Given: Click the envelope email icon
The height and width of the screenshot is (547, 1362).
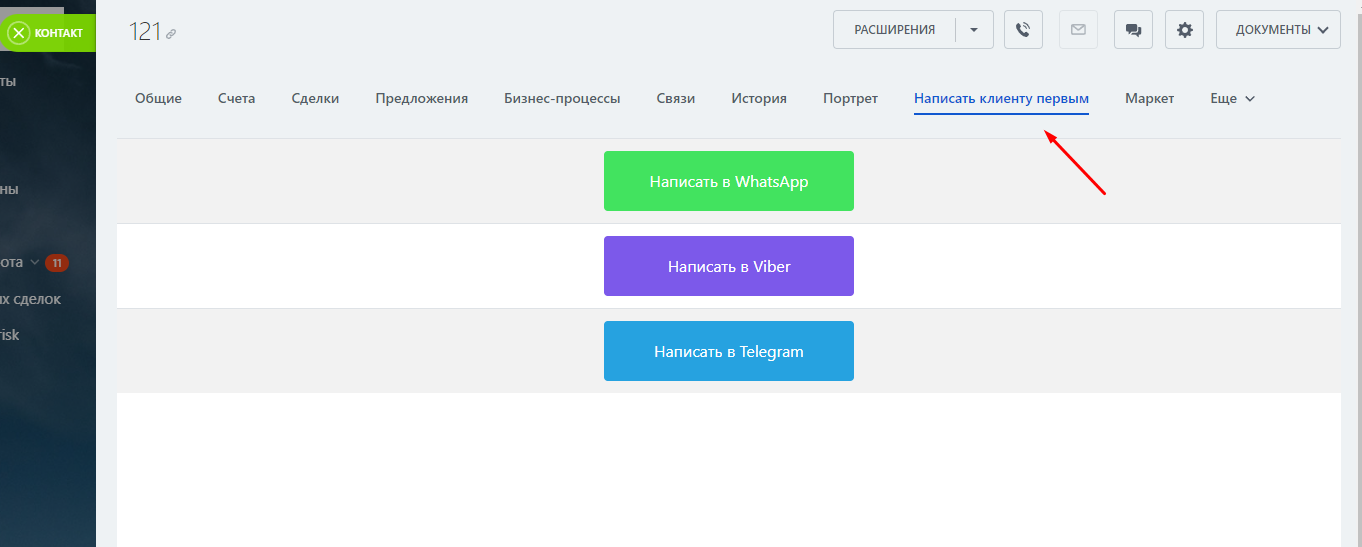Looking at the screenshot, I should coord(1078,30).
